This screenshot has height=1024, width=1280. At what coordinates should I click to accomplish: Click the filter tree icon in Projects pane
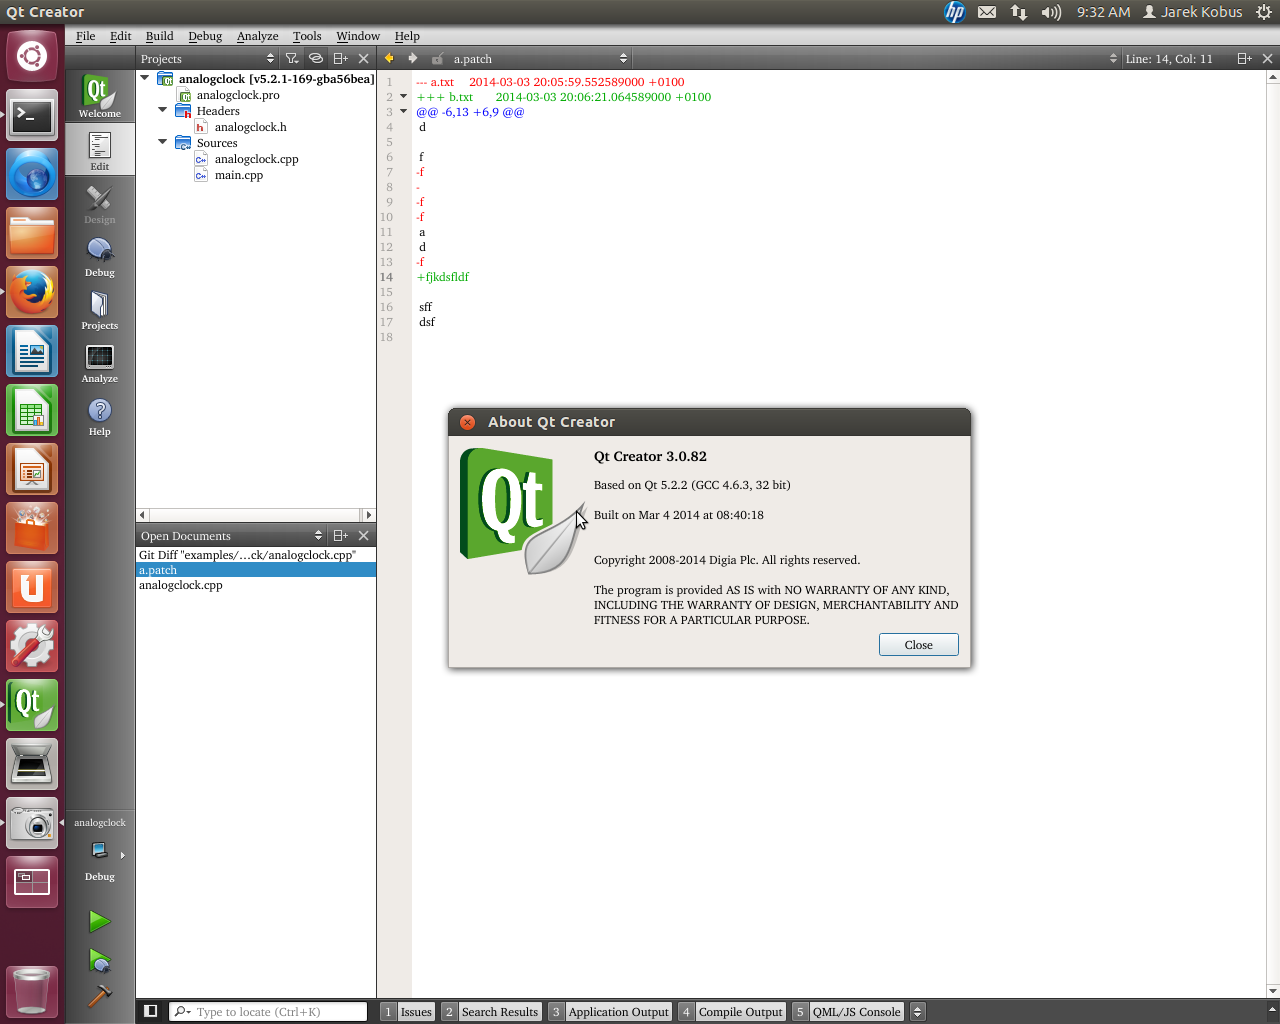click(x=291, y=58)
